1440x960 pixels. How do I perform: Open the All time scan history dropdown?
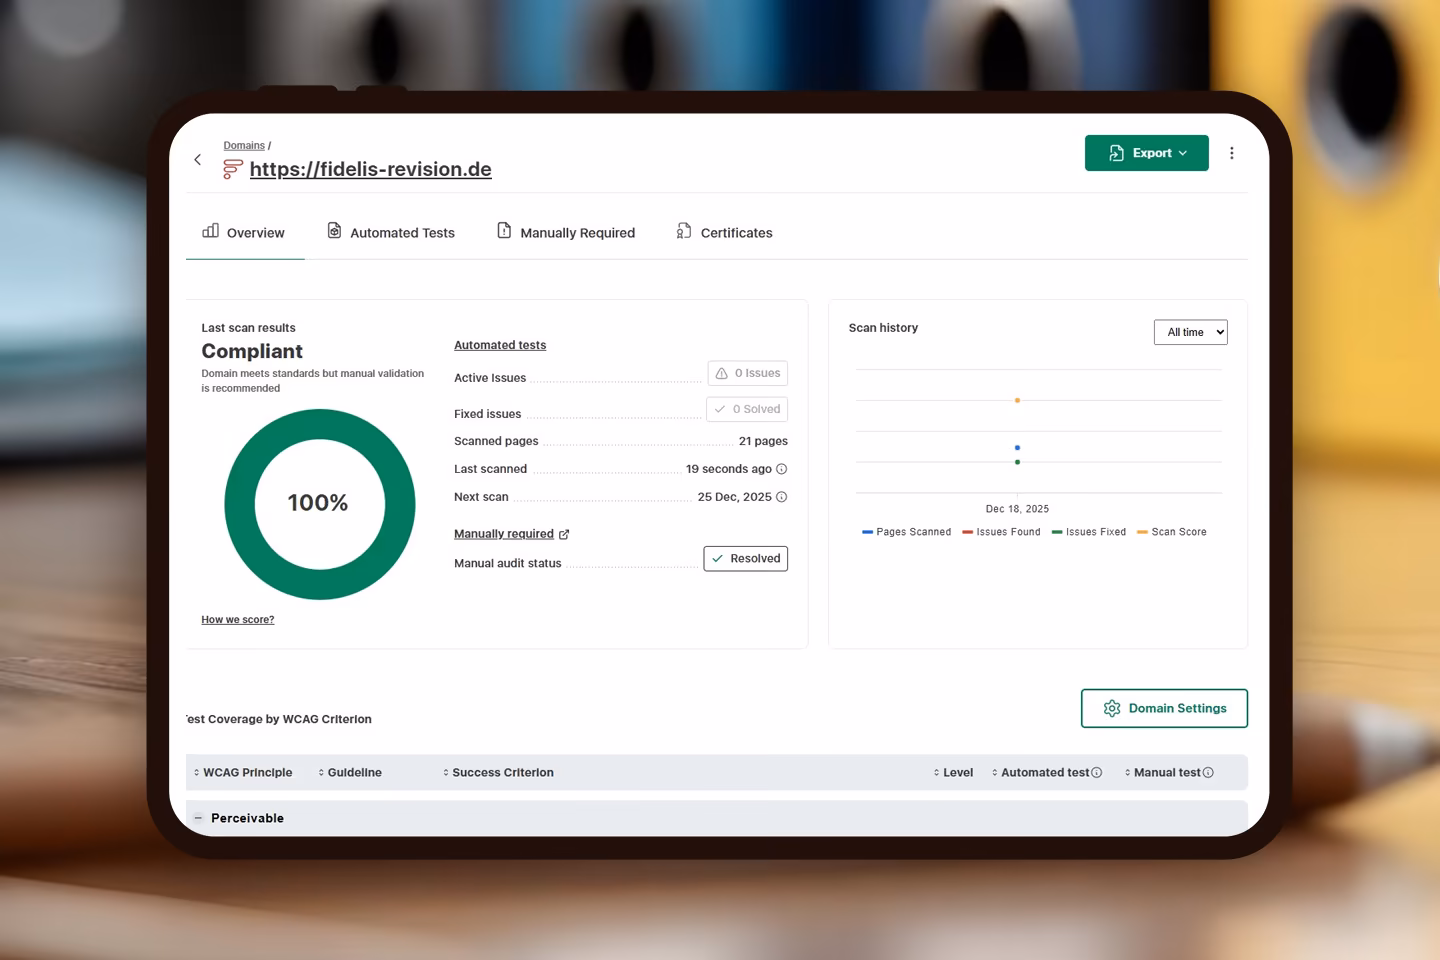click(1190, 331)
